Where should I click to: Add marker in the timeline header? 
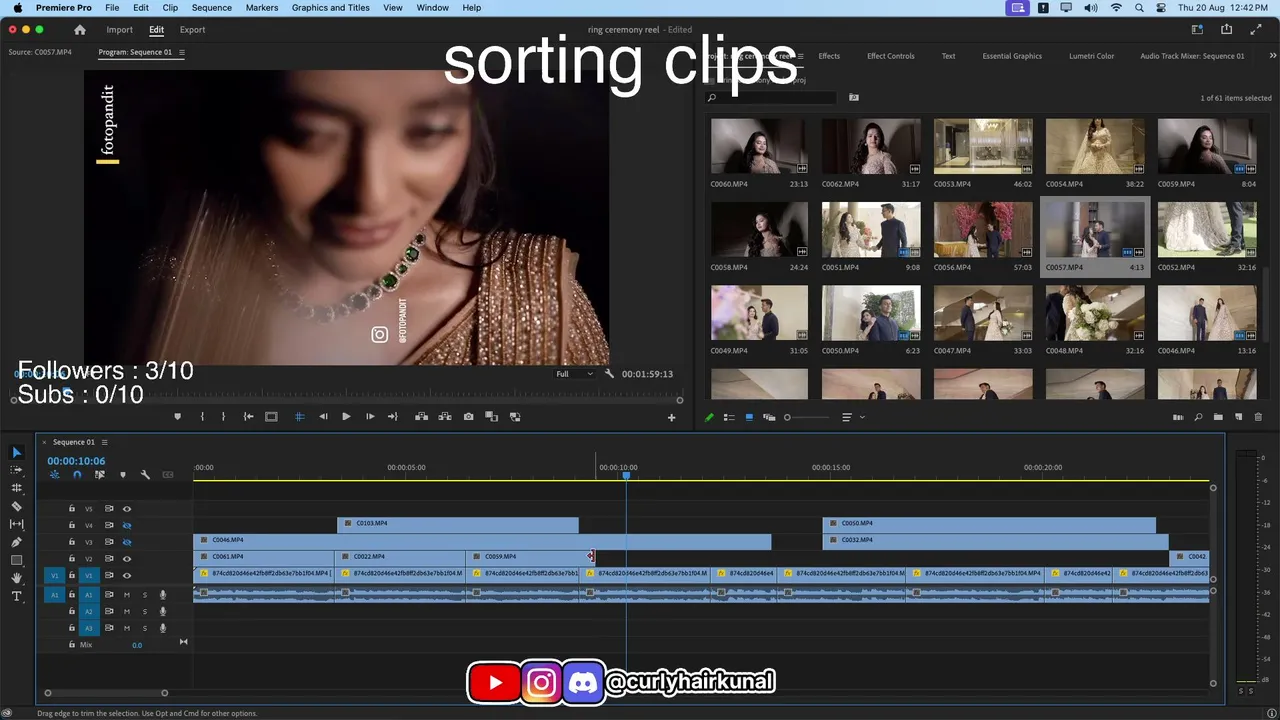(x=123, y=475)
